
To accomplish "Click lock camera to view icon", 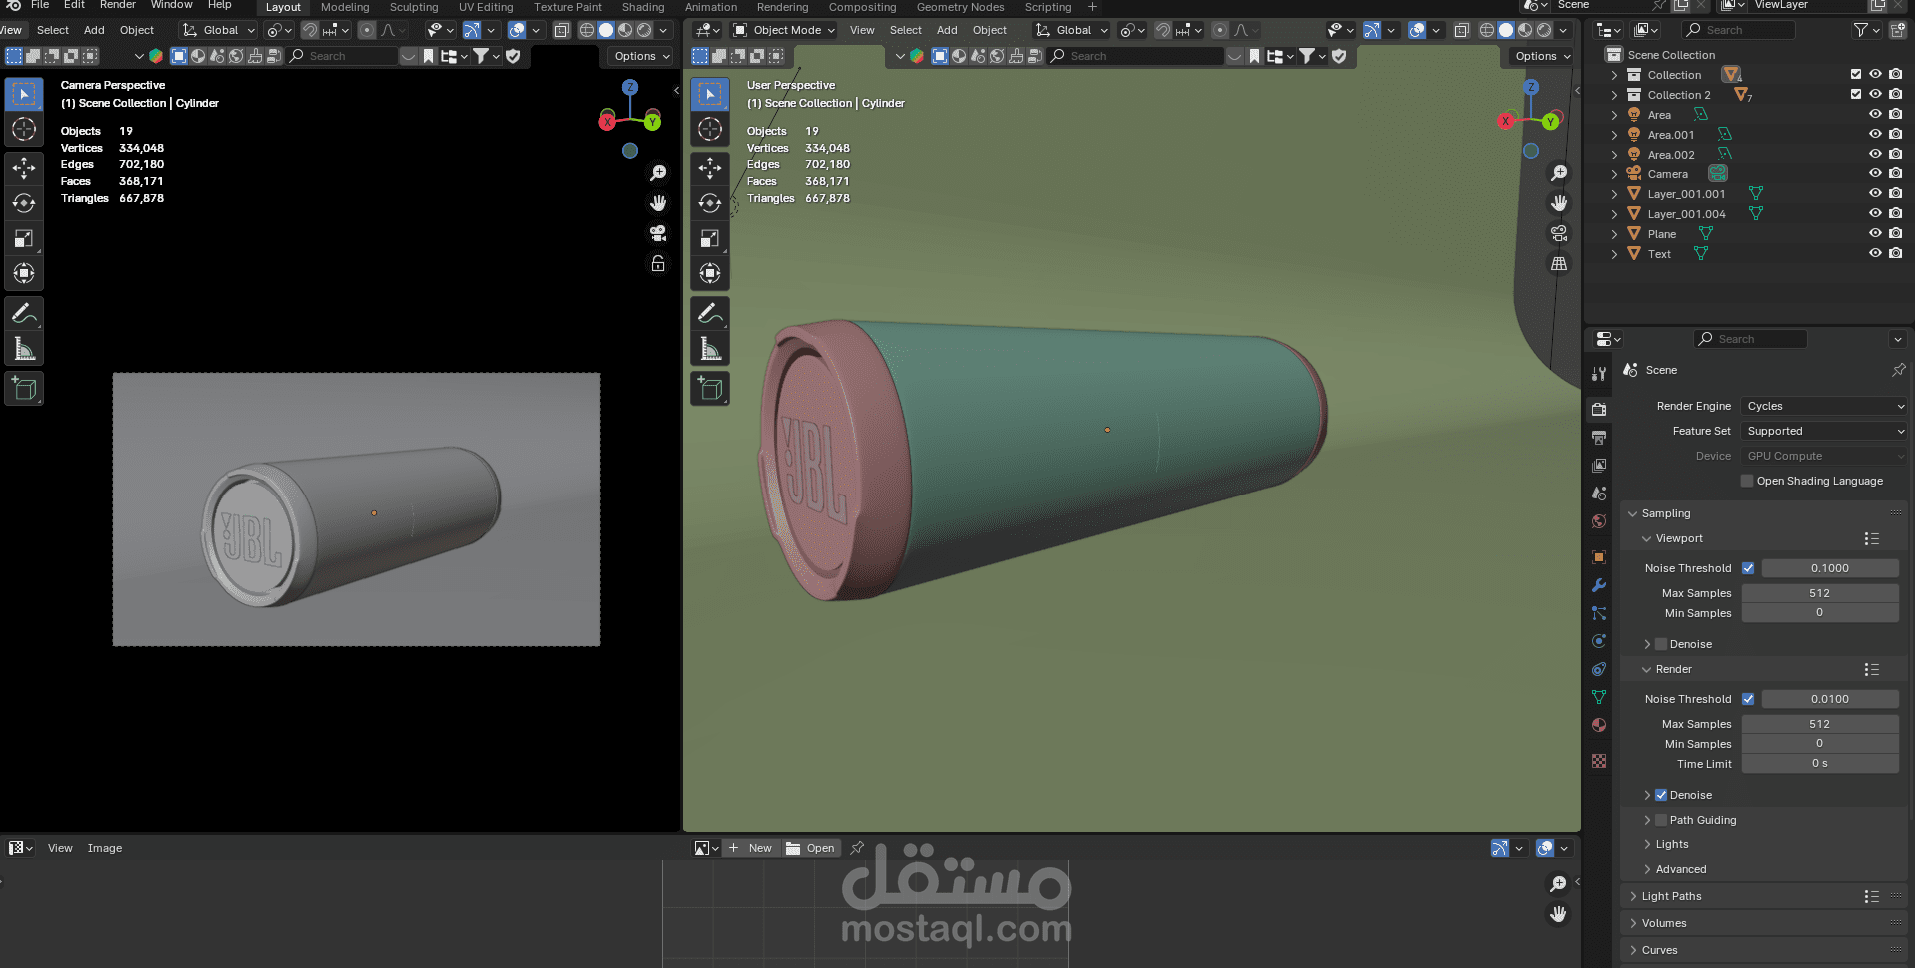I will 658,263.
